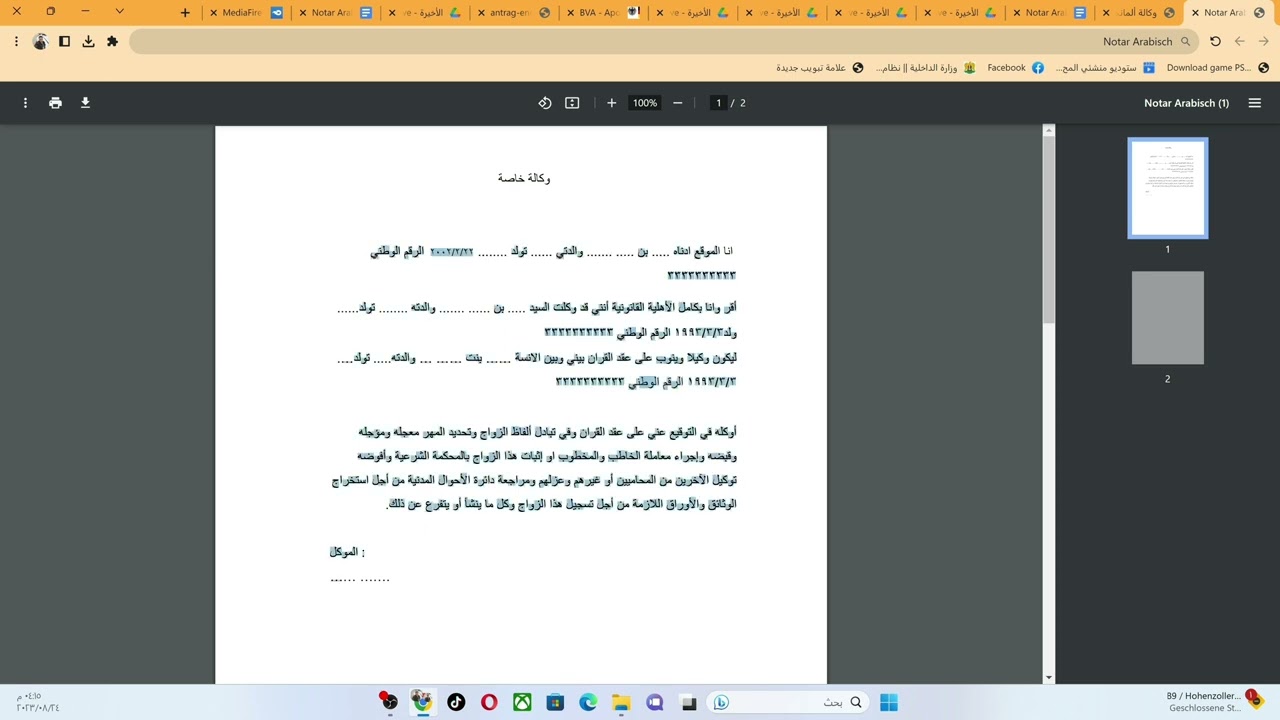This screenshot has height=720, width=1280.
Task: Switch to the وكالة tab
Action: 1140,12
